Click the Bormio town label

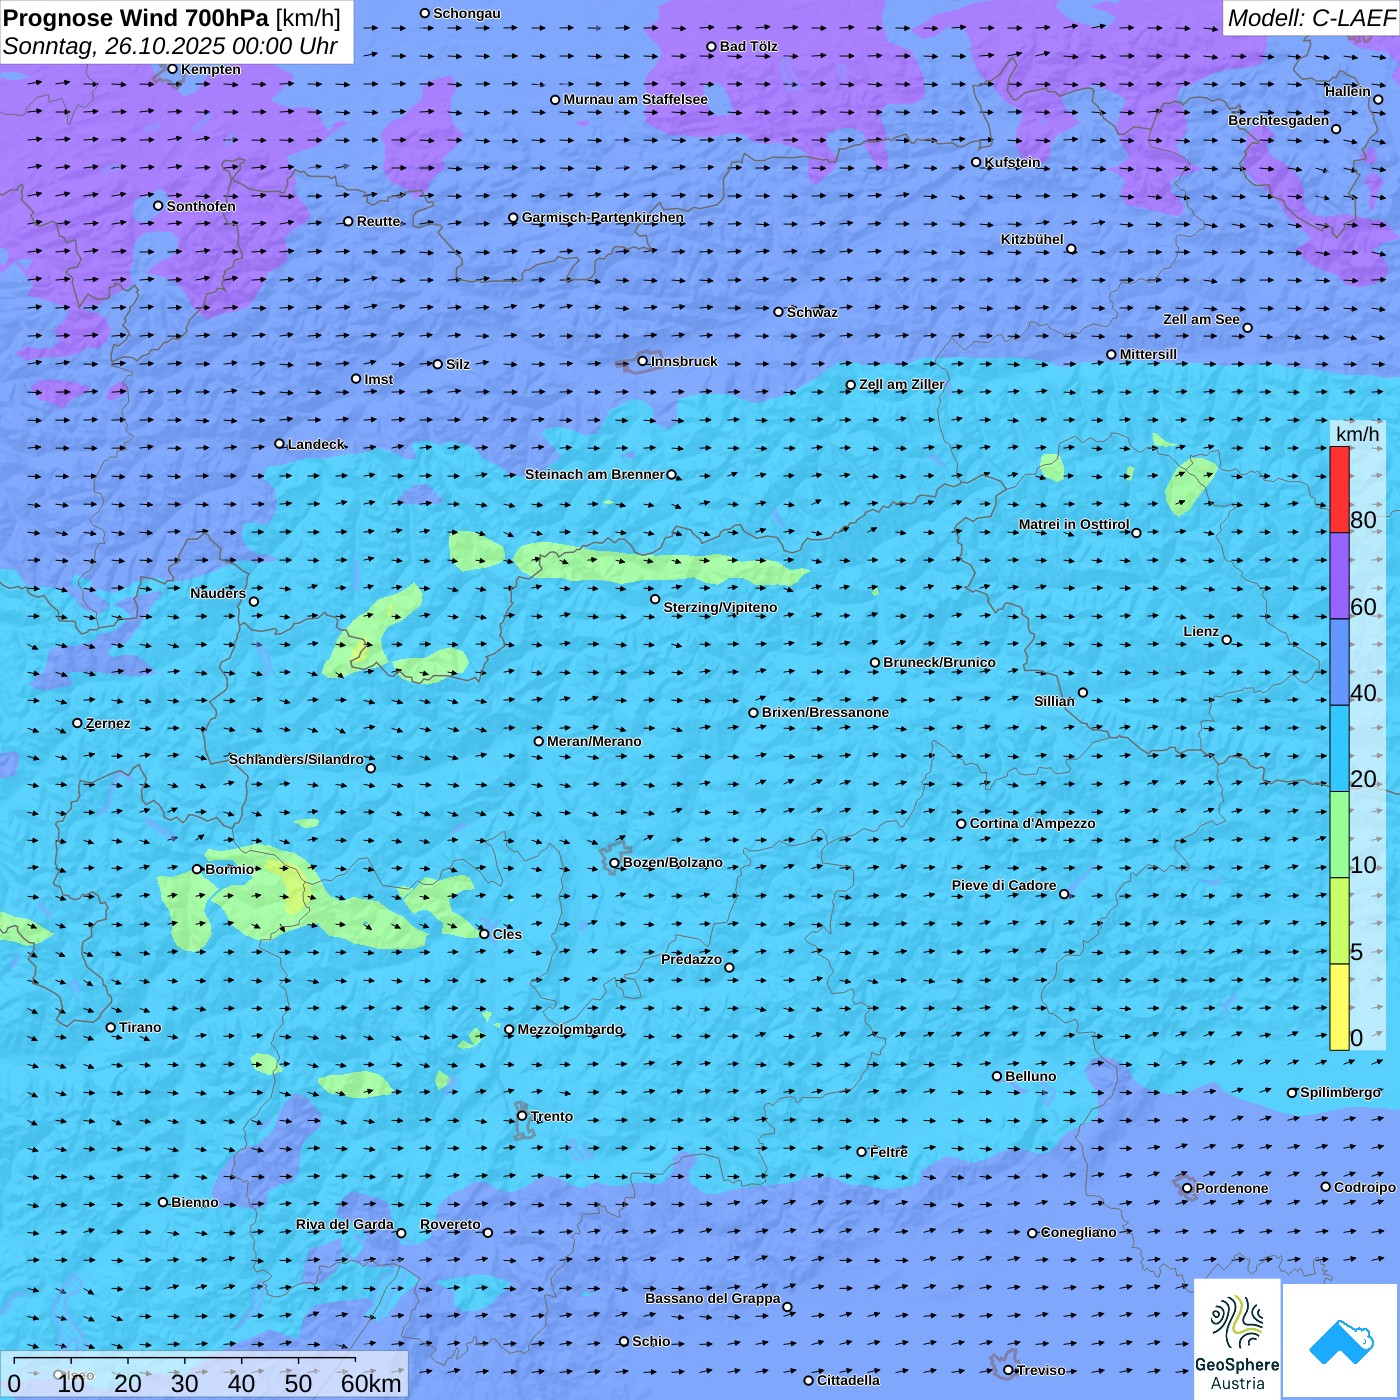(229, 869)
